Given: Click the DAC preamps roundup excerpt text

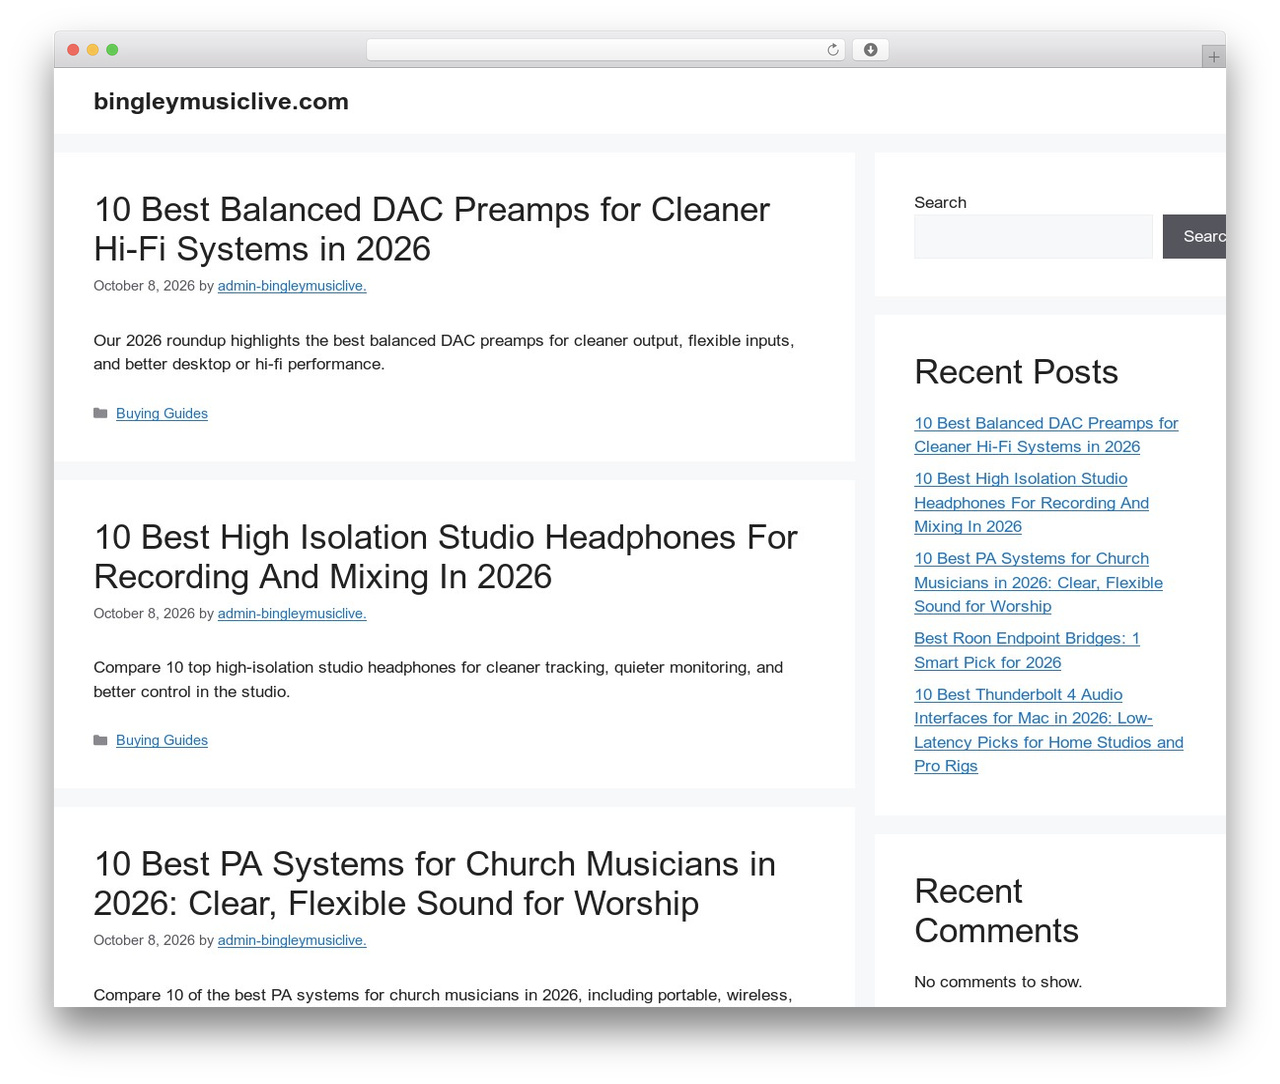Looking at the screenshot, I should [x=444, y=352].
